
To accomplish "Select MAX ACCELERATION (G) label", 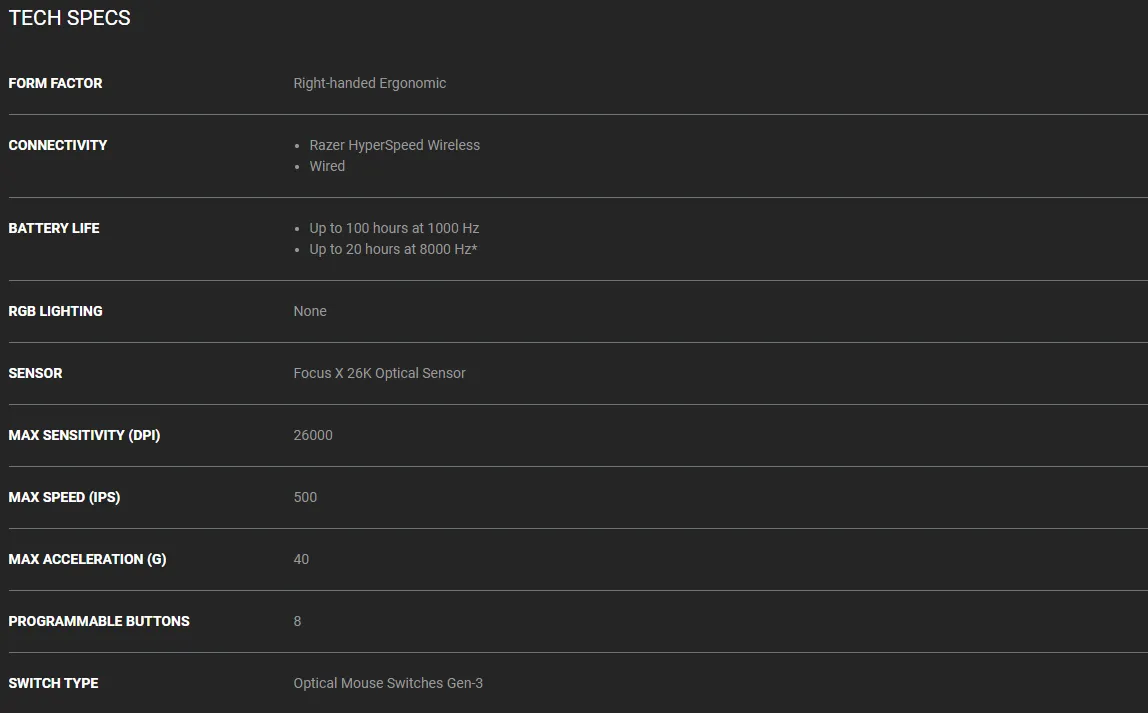I will click(x=87, y=559).
